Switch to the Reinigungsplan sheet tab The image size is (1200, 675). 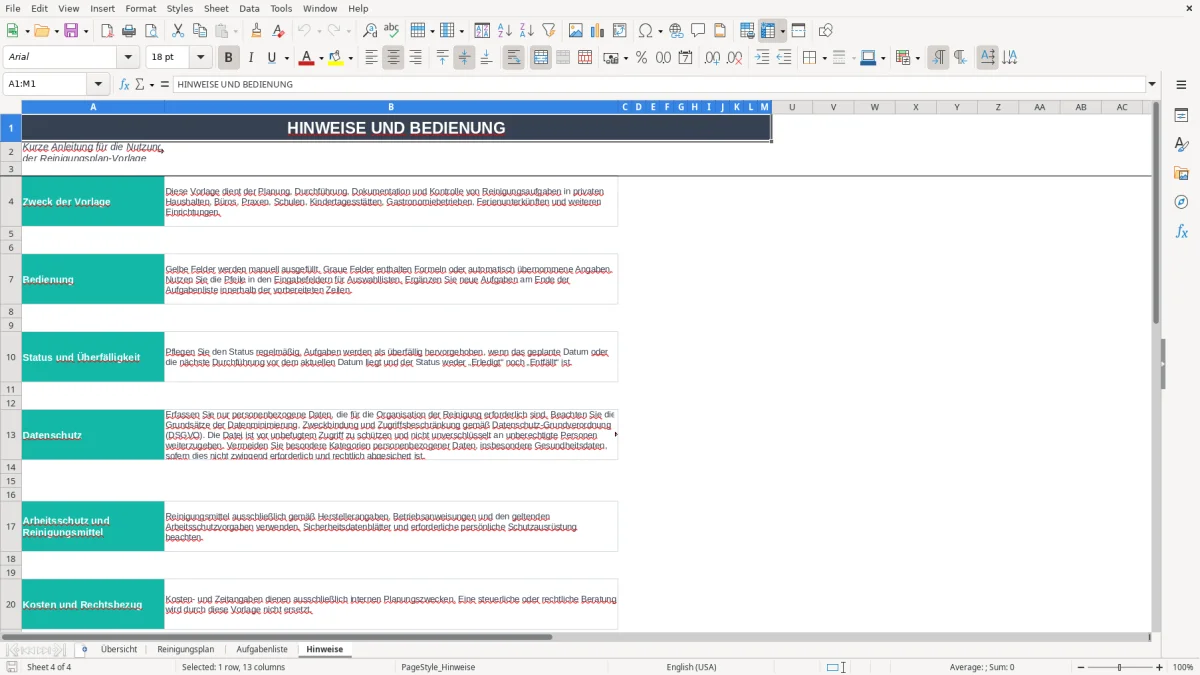(x=185, y=649)
